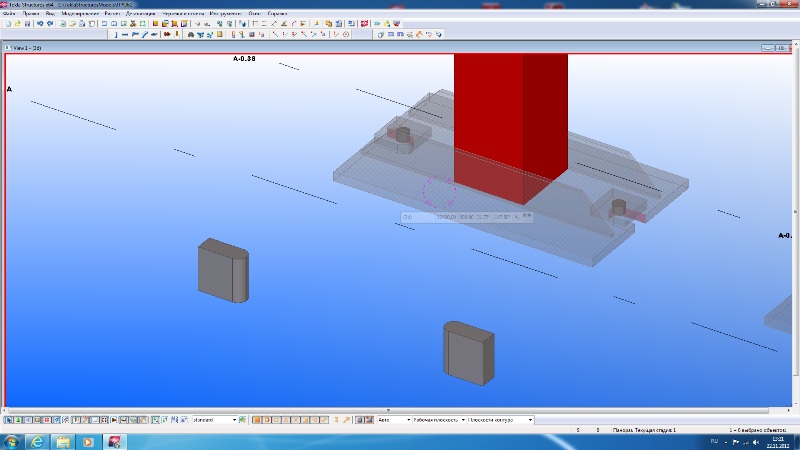Open Internet Explorer from the taskbar
Image resolution: width=800 pixels, height=450 pixels.
coord(37,441)
